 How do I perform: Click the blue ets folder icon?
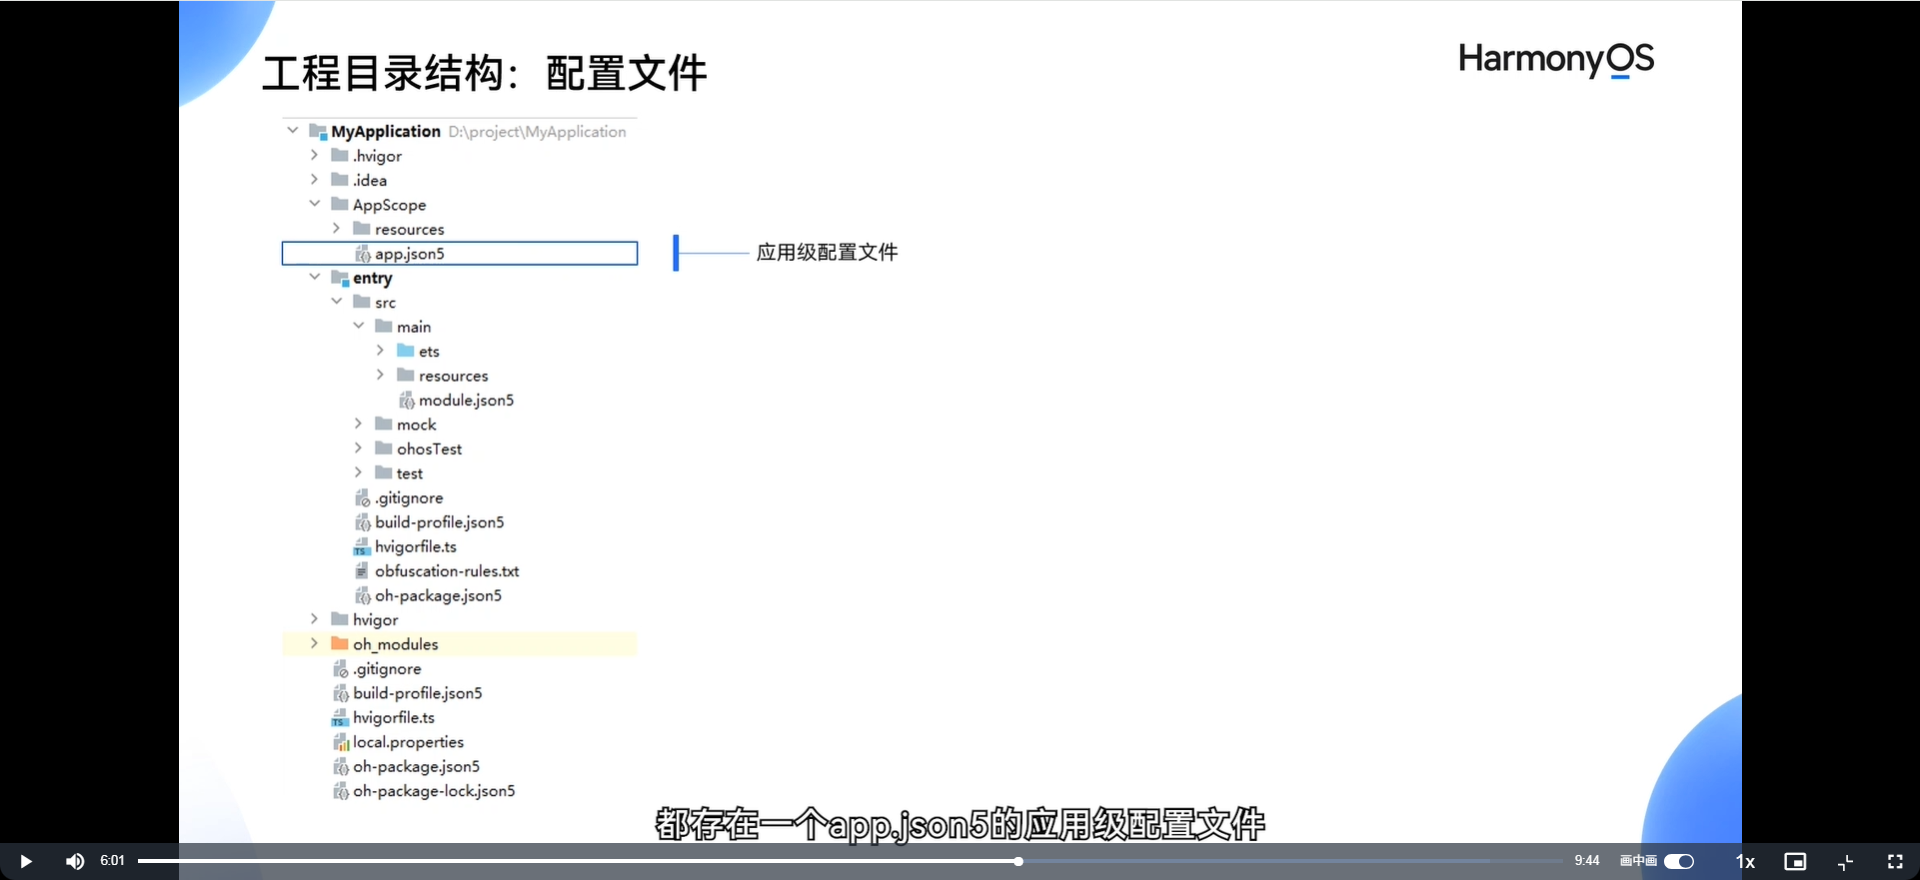click(x=405, y=350)
